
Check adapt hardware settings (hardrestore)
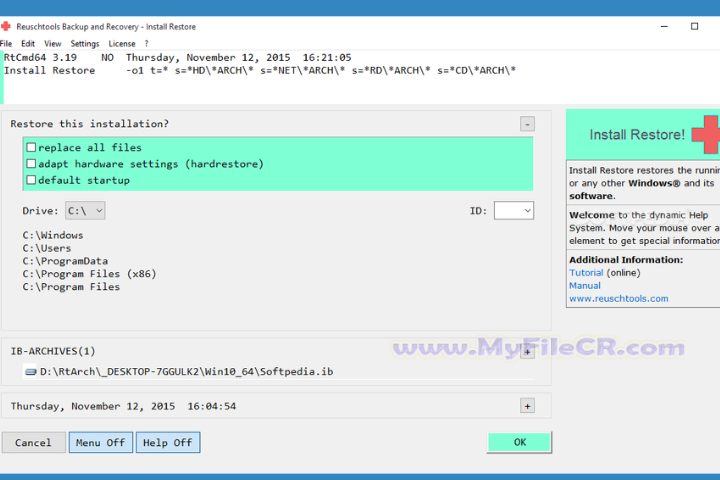pos(31,164)
